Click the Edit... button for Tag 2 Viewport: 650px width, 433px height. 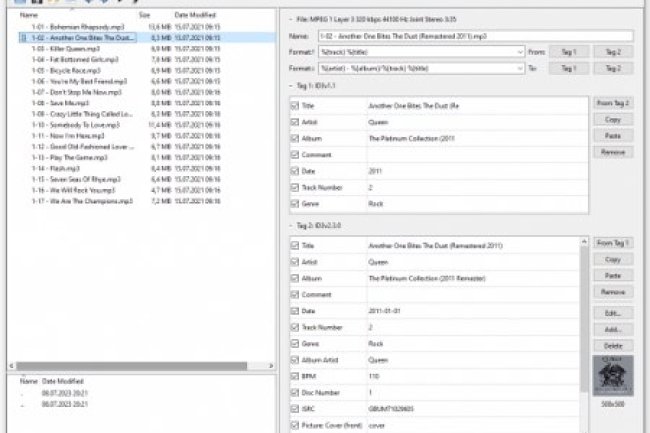(x=613, y=313)
